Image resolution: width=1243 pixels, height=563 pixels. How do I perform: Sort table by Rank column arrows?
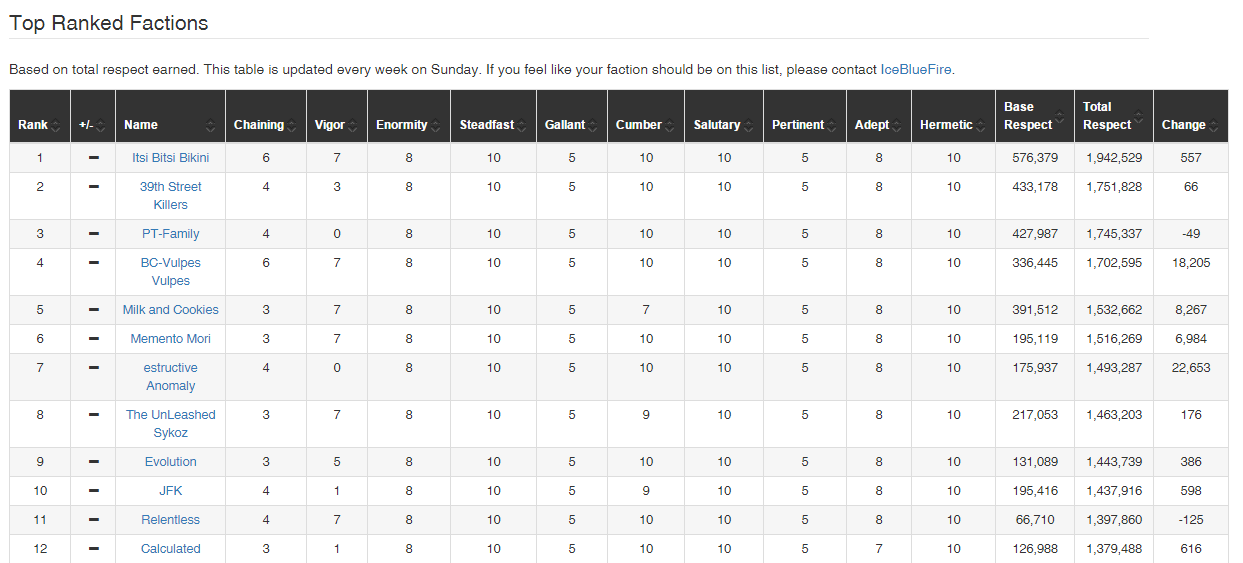tap(56, 126)
